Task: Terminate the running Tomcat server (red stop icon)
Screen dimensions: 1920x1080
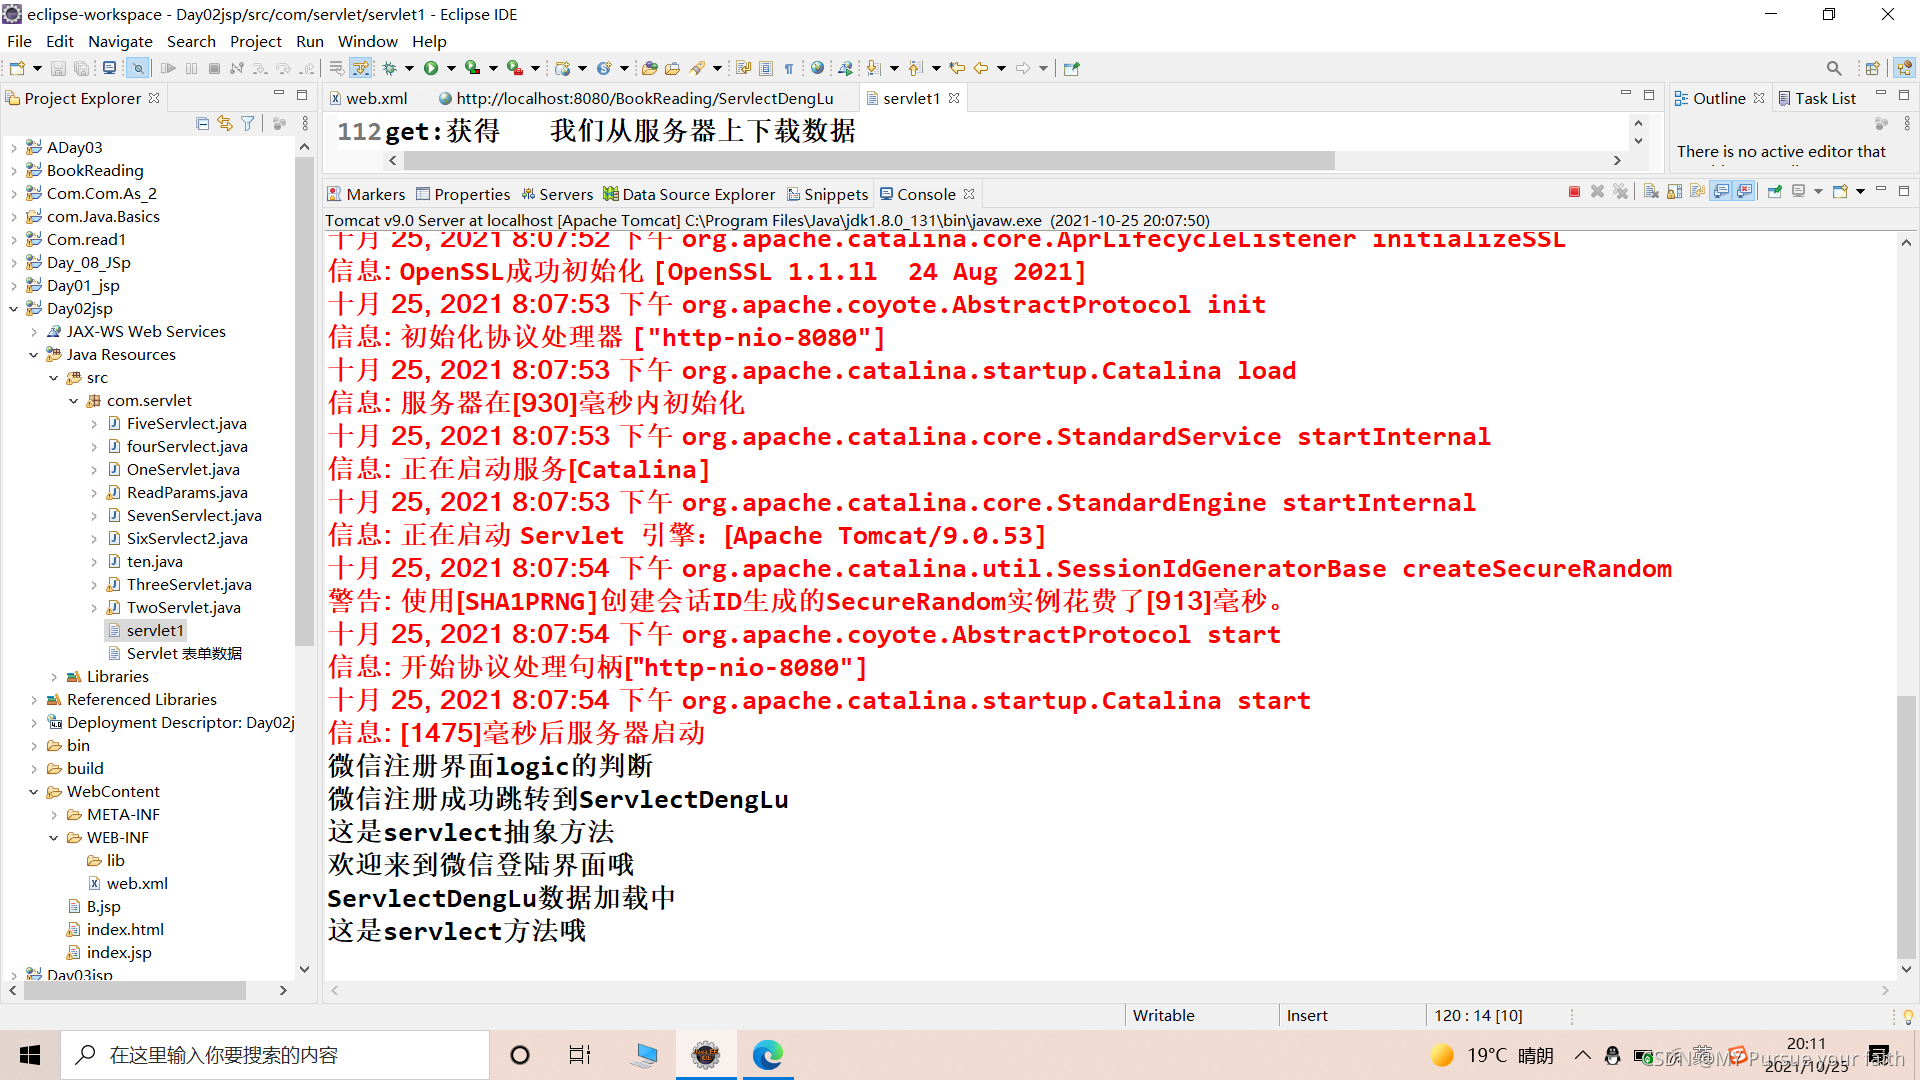Action: coord(1574,192)
